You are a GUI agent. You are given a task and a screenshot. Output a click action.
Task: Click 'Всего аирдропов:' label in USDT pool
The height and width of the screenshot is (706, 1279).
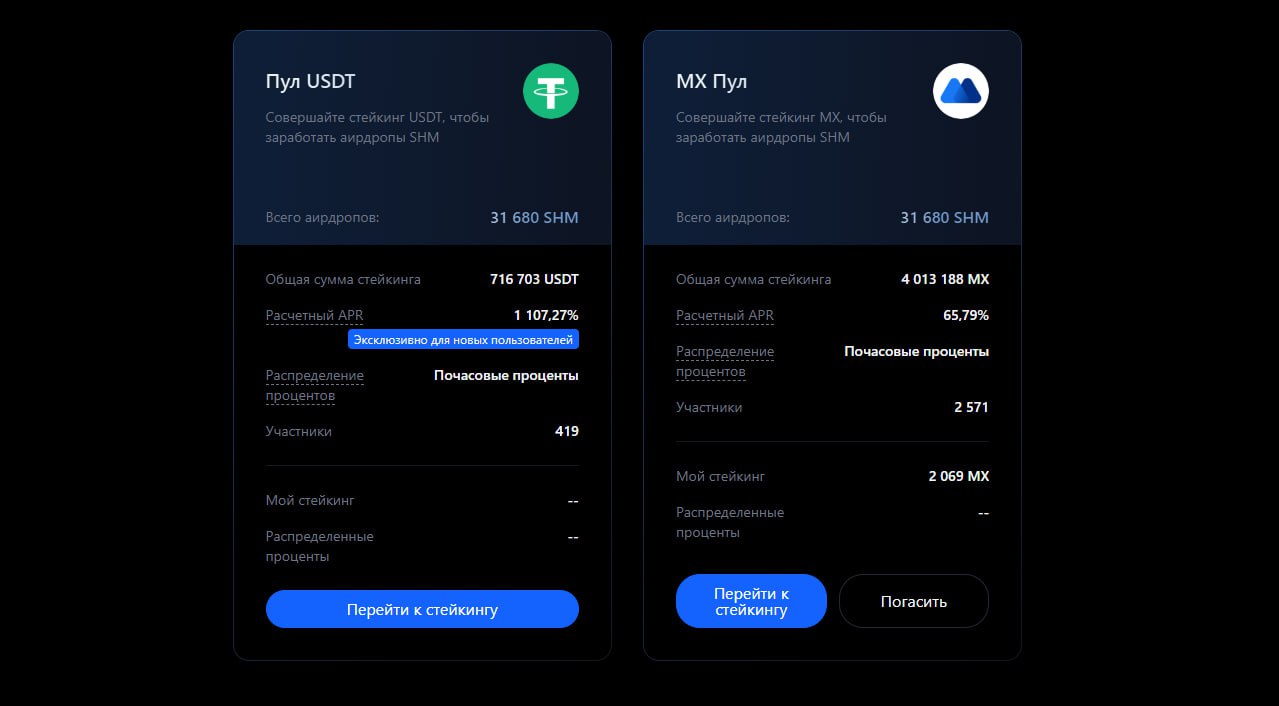(x=322, y=217)
